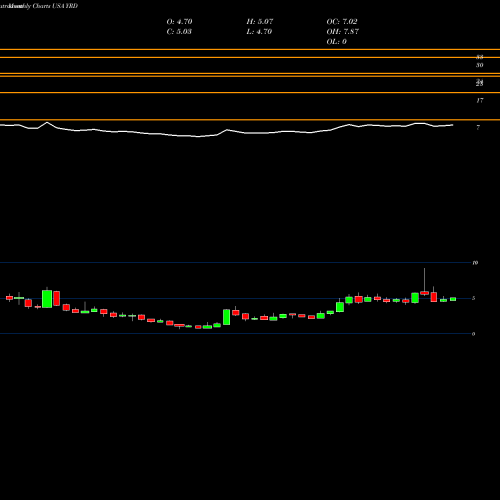Image resolution: width=500 pixels, height=500 pixels.
Task: Click the close value C: 5.03
Action: 179,32
